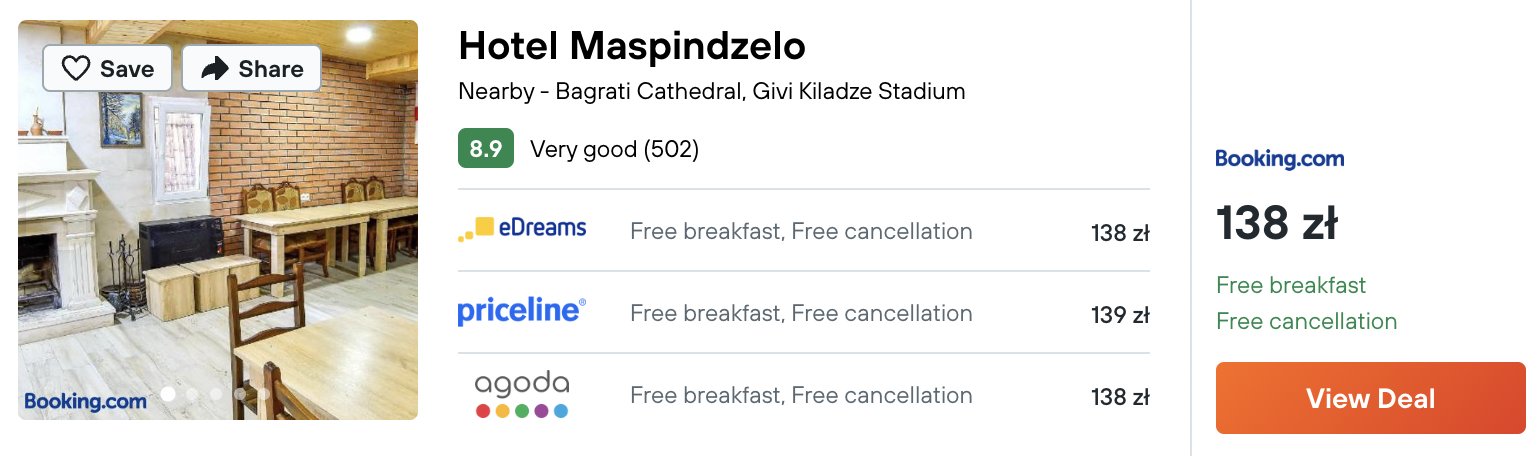Select the first photo carousel dot
The image size is (1540, 456).
coord(168,394)
